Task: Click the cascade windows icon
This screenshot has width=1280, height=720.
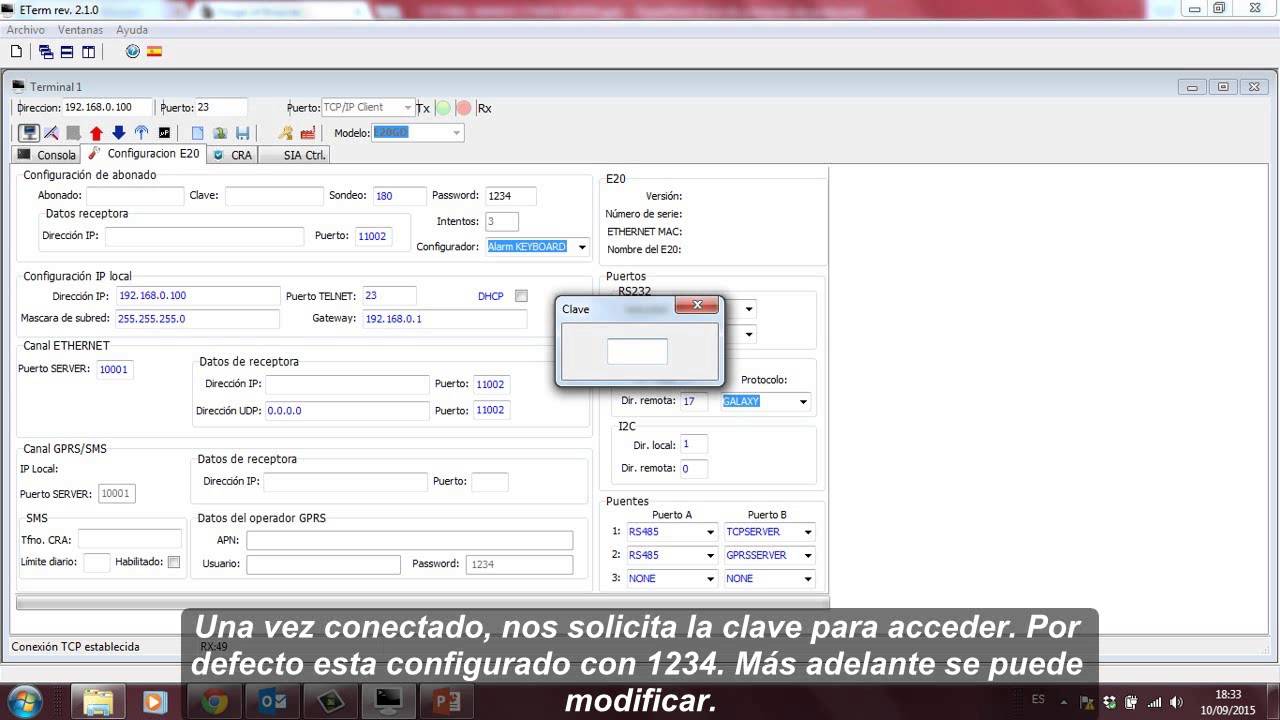Action: tap(46, 51)
